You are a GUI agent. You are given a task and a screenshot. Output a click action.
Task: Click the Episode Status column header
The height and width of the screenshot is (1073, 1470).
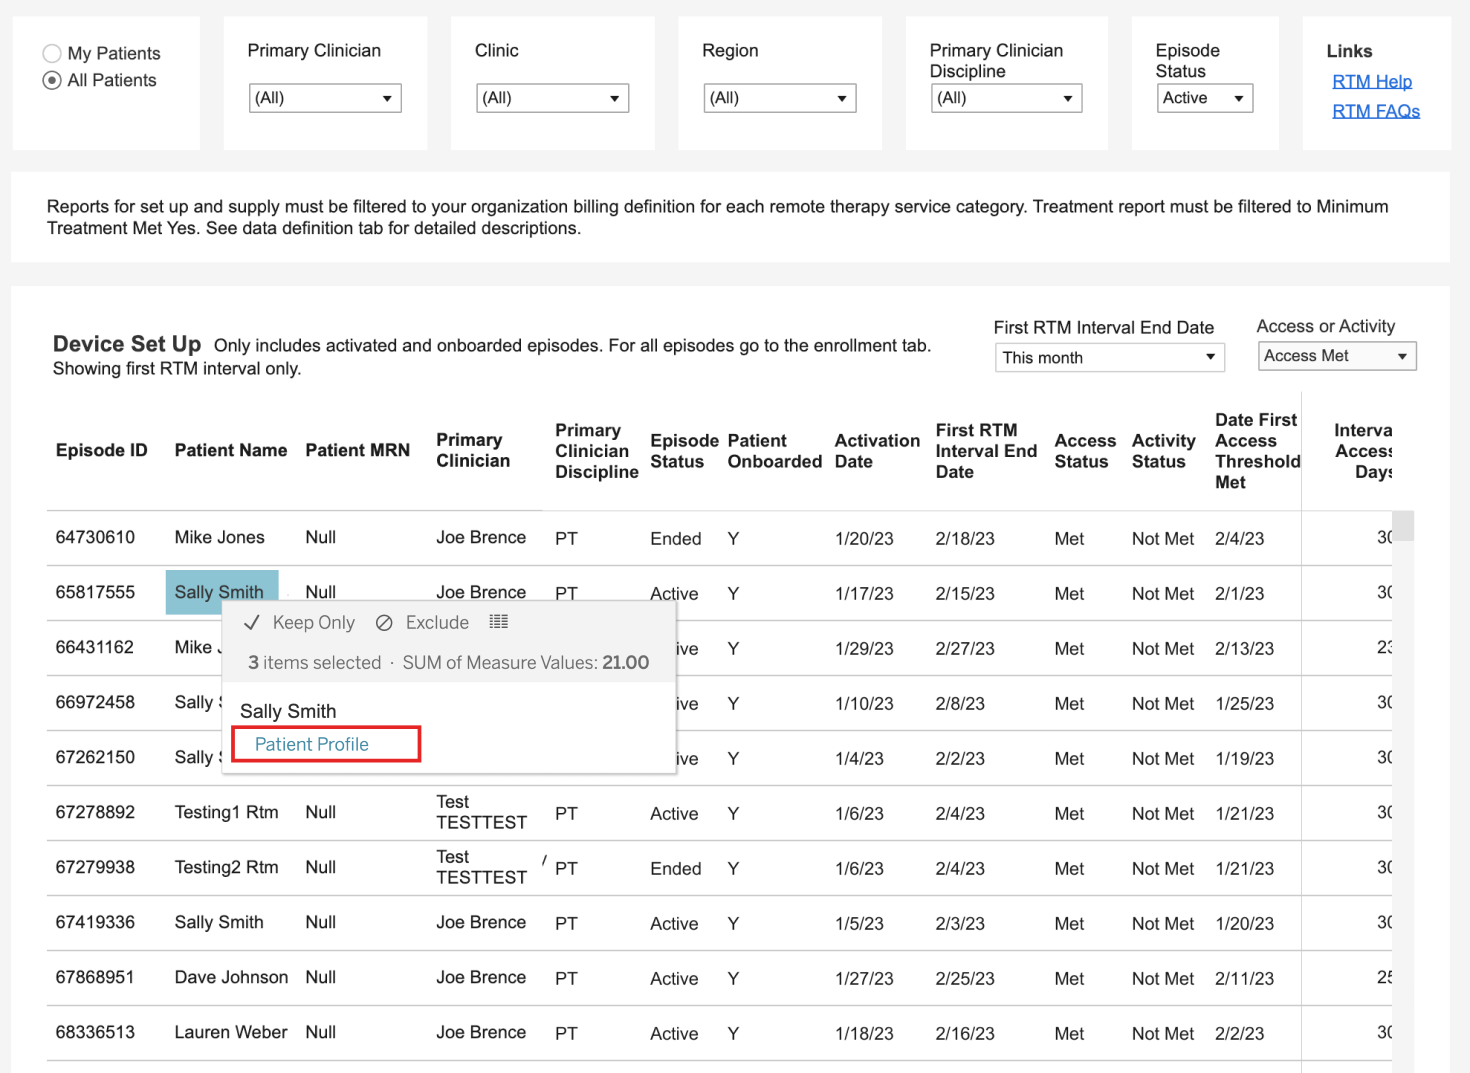(x=684, y=451)
